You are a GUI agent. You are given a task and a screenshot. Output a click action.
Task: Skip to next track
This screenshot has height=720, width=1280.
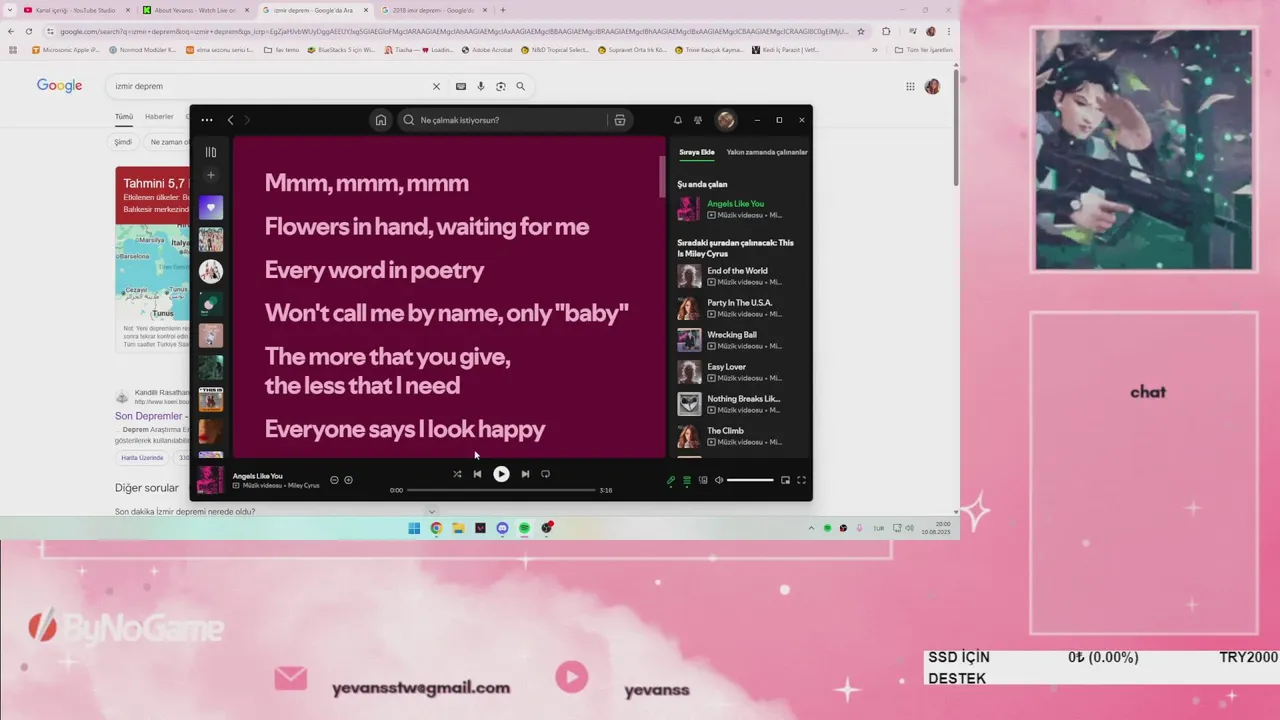[525, 474]
